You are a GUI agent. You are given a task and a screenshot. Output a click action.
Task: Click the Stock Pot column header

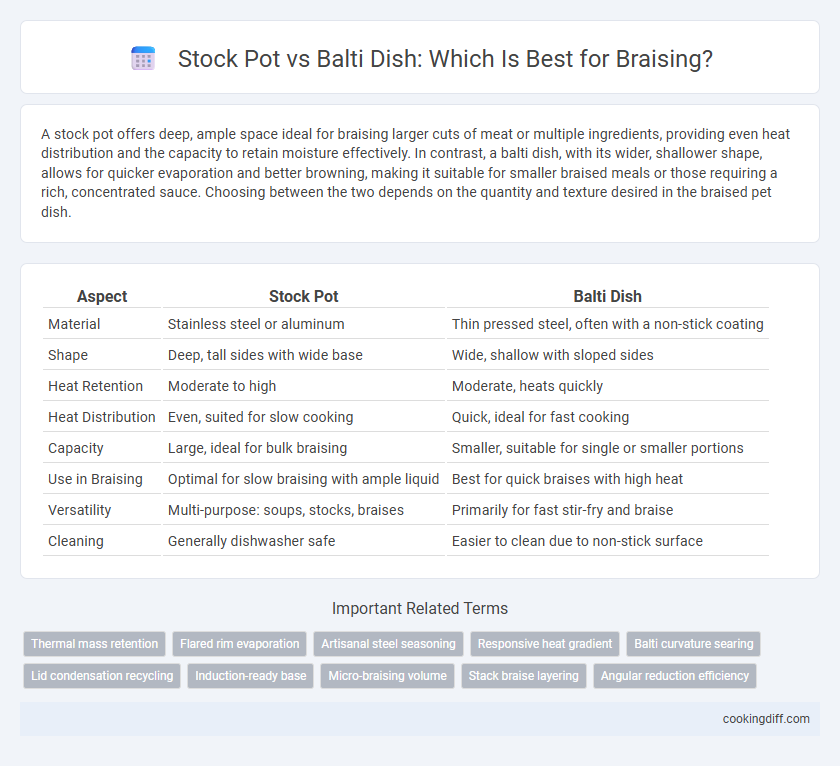coord(304,296)
